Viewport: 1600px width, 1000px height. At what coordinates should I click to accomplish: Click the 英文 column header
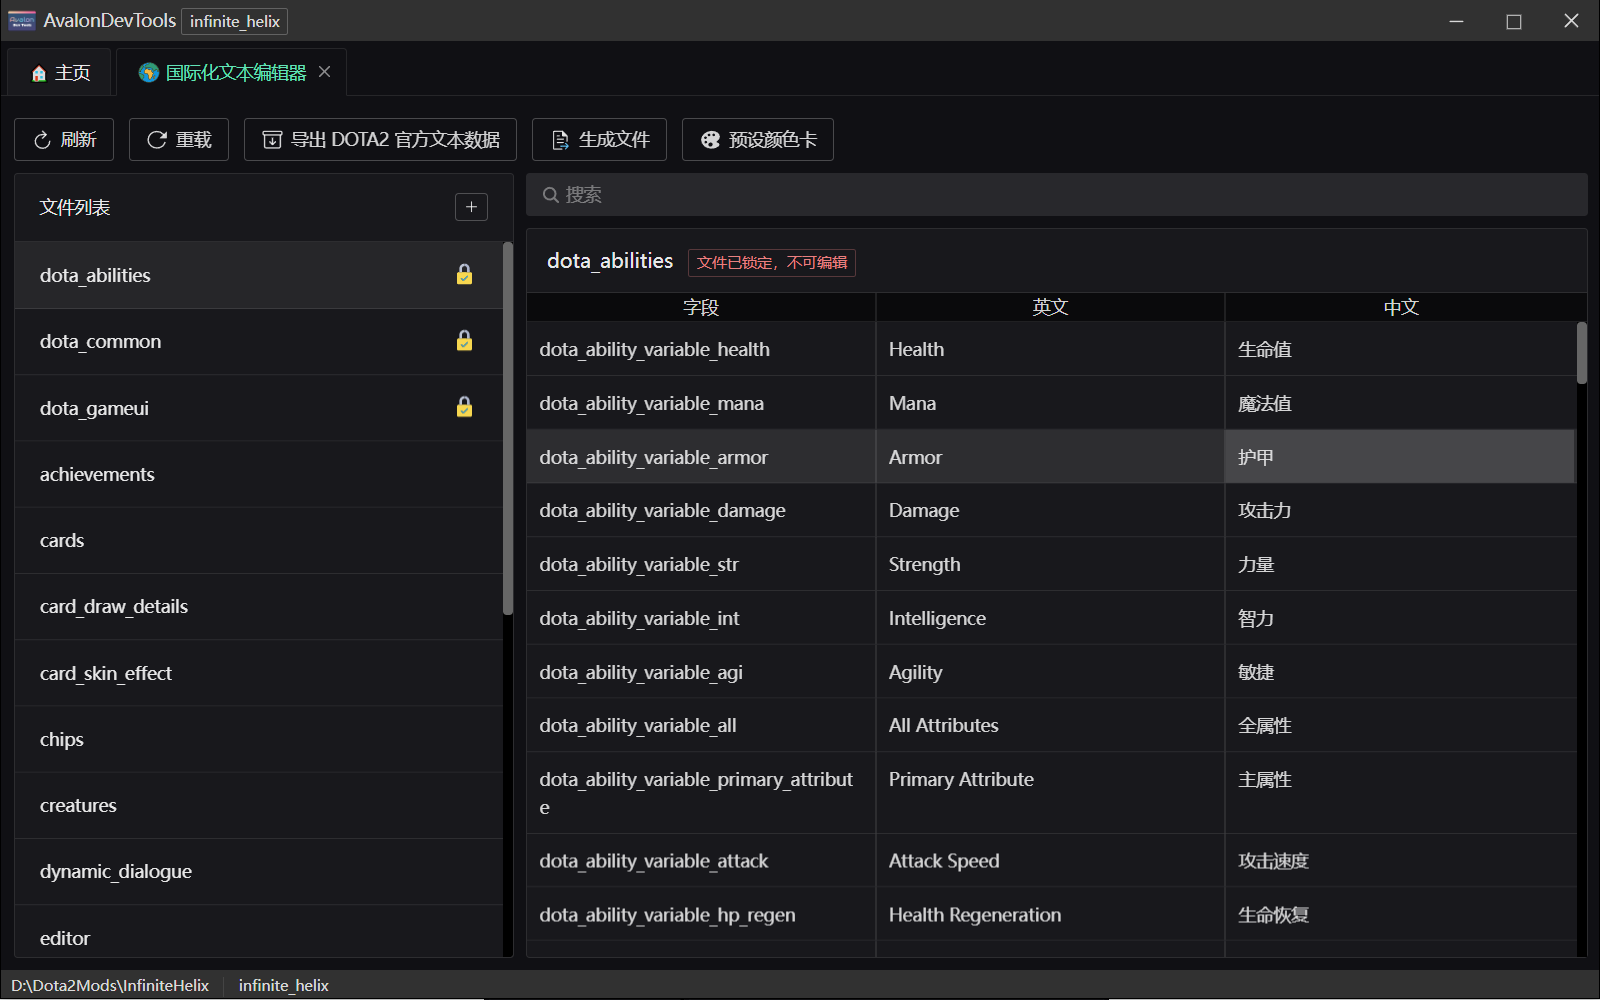1050,307
